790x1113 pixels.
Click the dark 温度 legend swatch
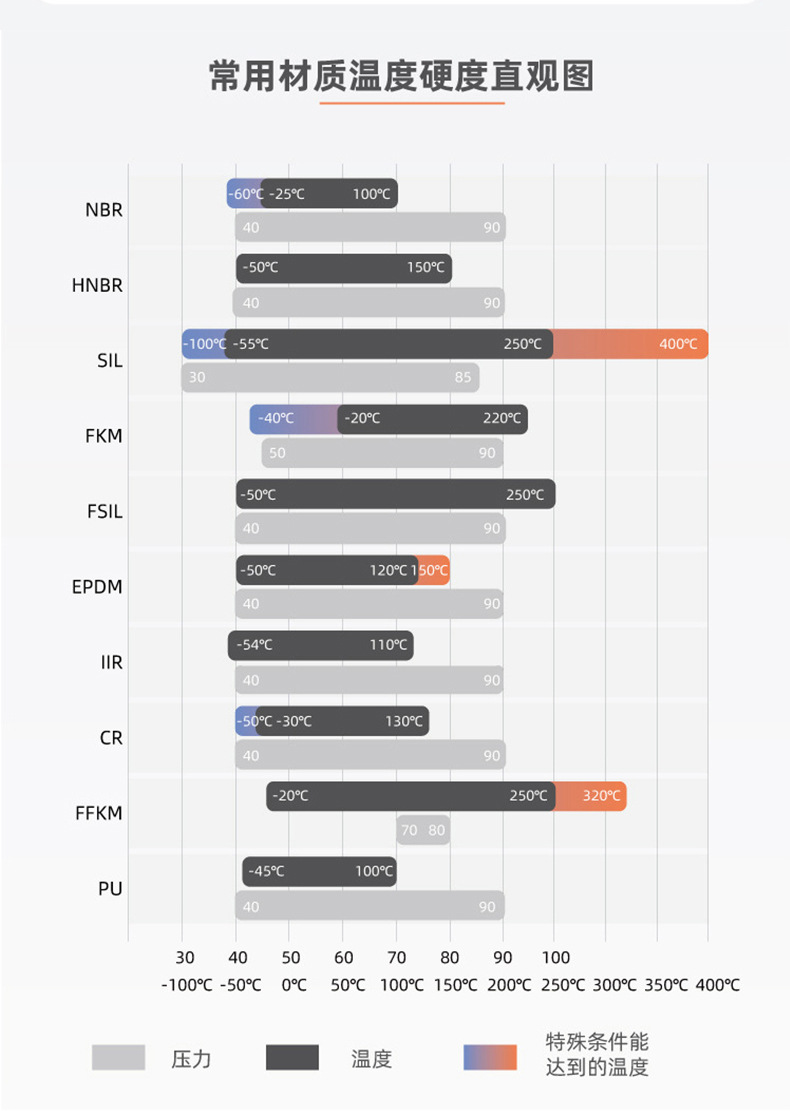tap(292, 1057)
